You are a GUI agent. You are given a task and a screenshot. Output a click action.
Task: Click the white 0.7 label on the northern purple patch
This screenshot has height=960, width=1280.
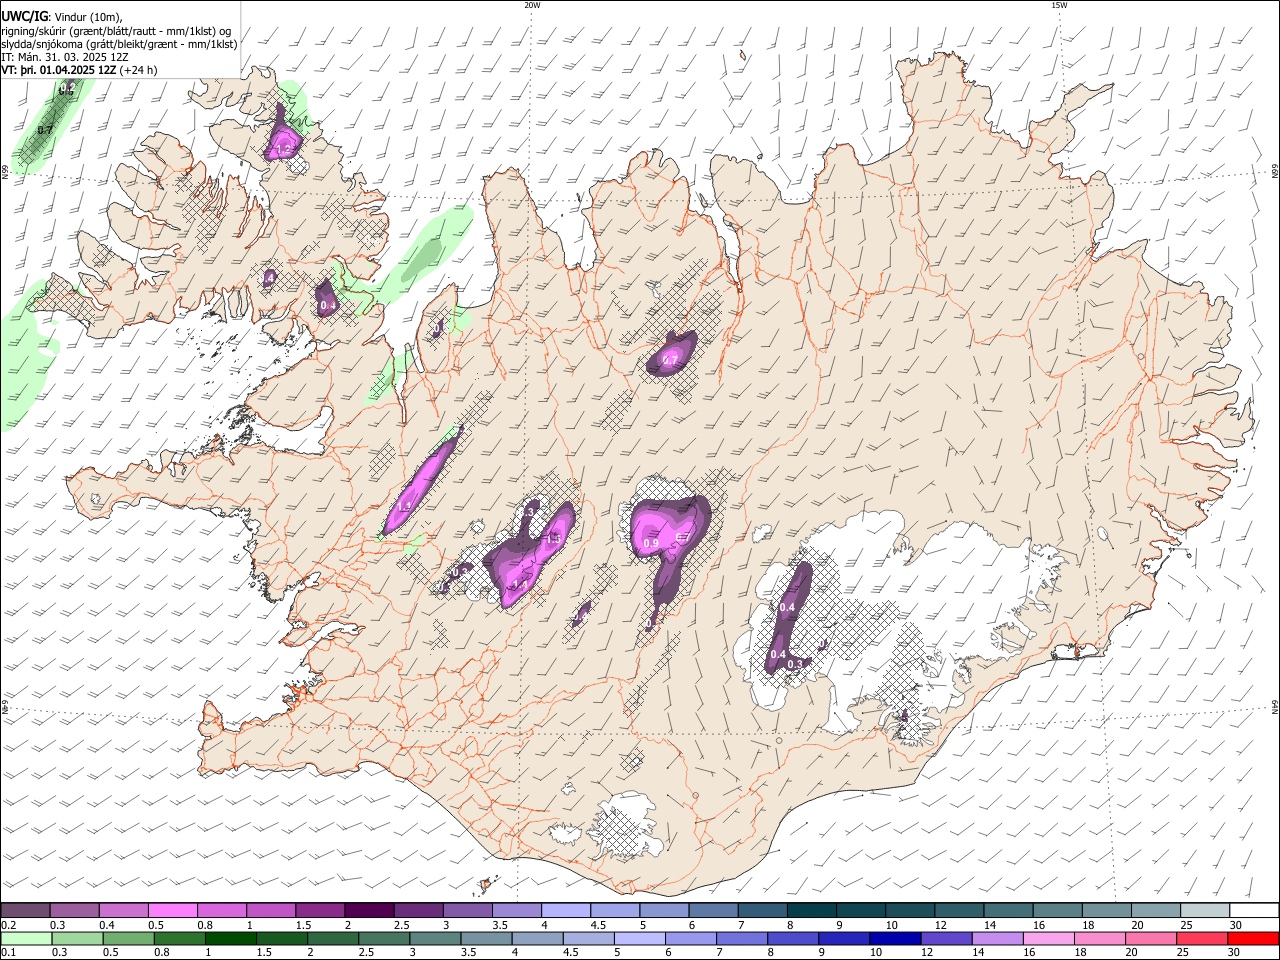[670, 360]
